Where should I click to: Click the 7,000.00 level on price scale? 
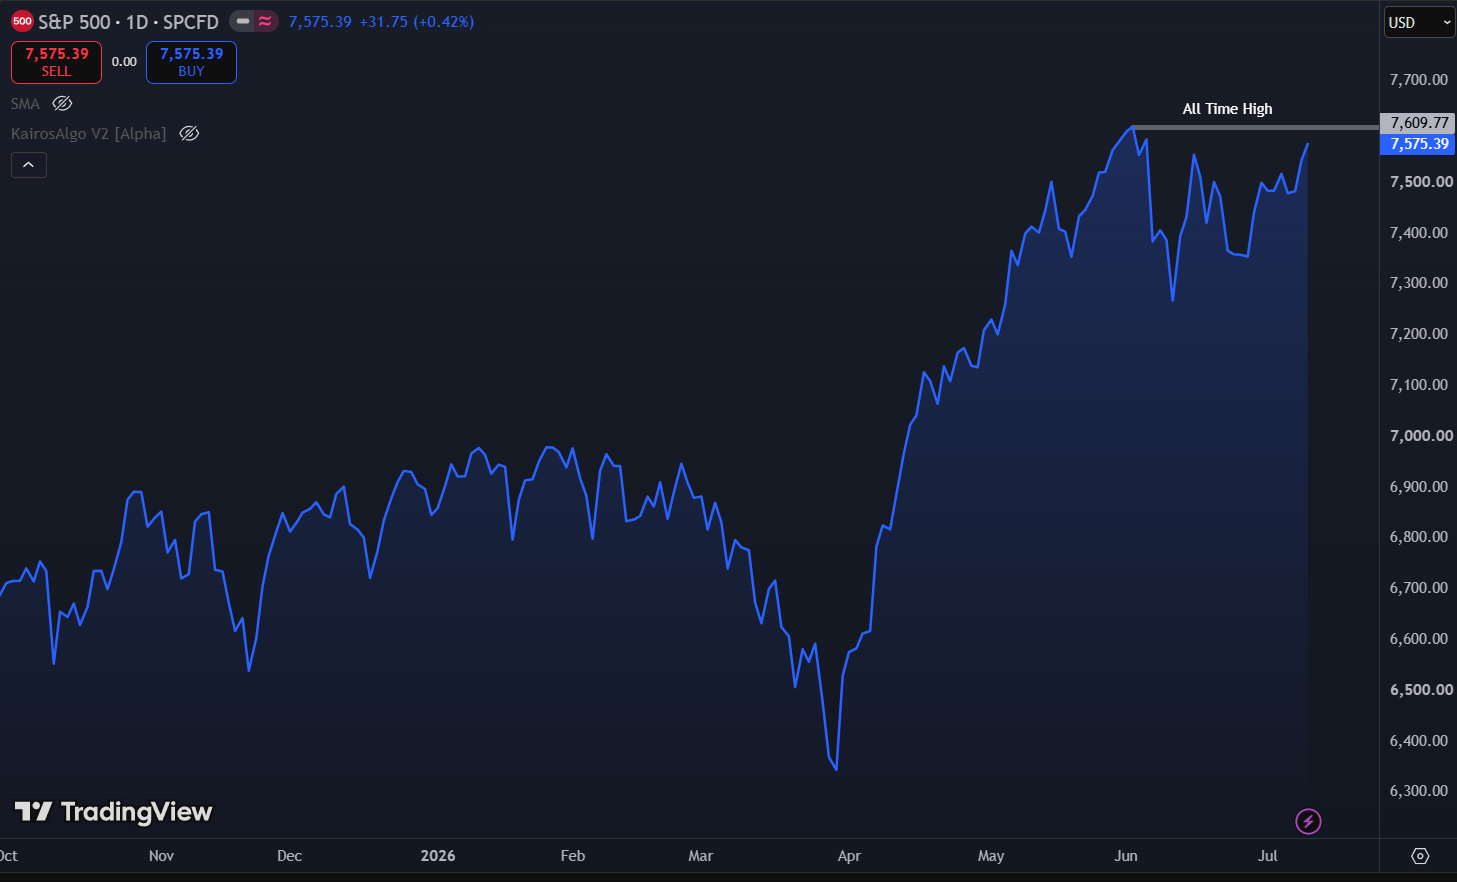point(1421,435)
